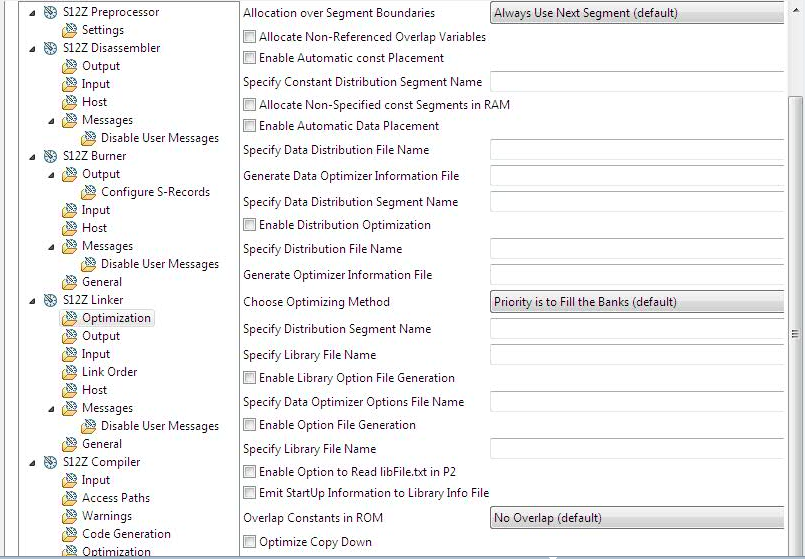Click the S12Z Compiler tool icon
Image resolution: width=805 pixels, height=559 pixels.
(50, 462)
